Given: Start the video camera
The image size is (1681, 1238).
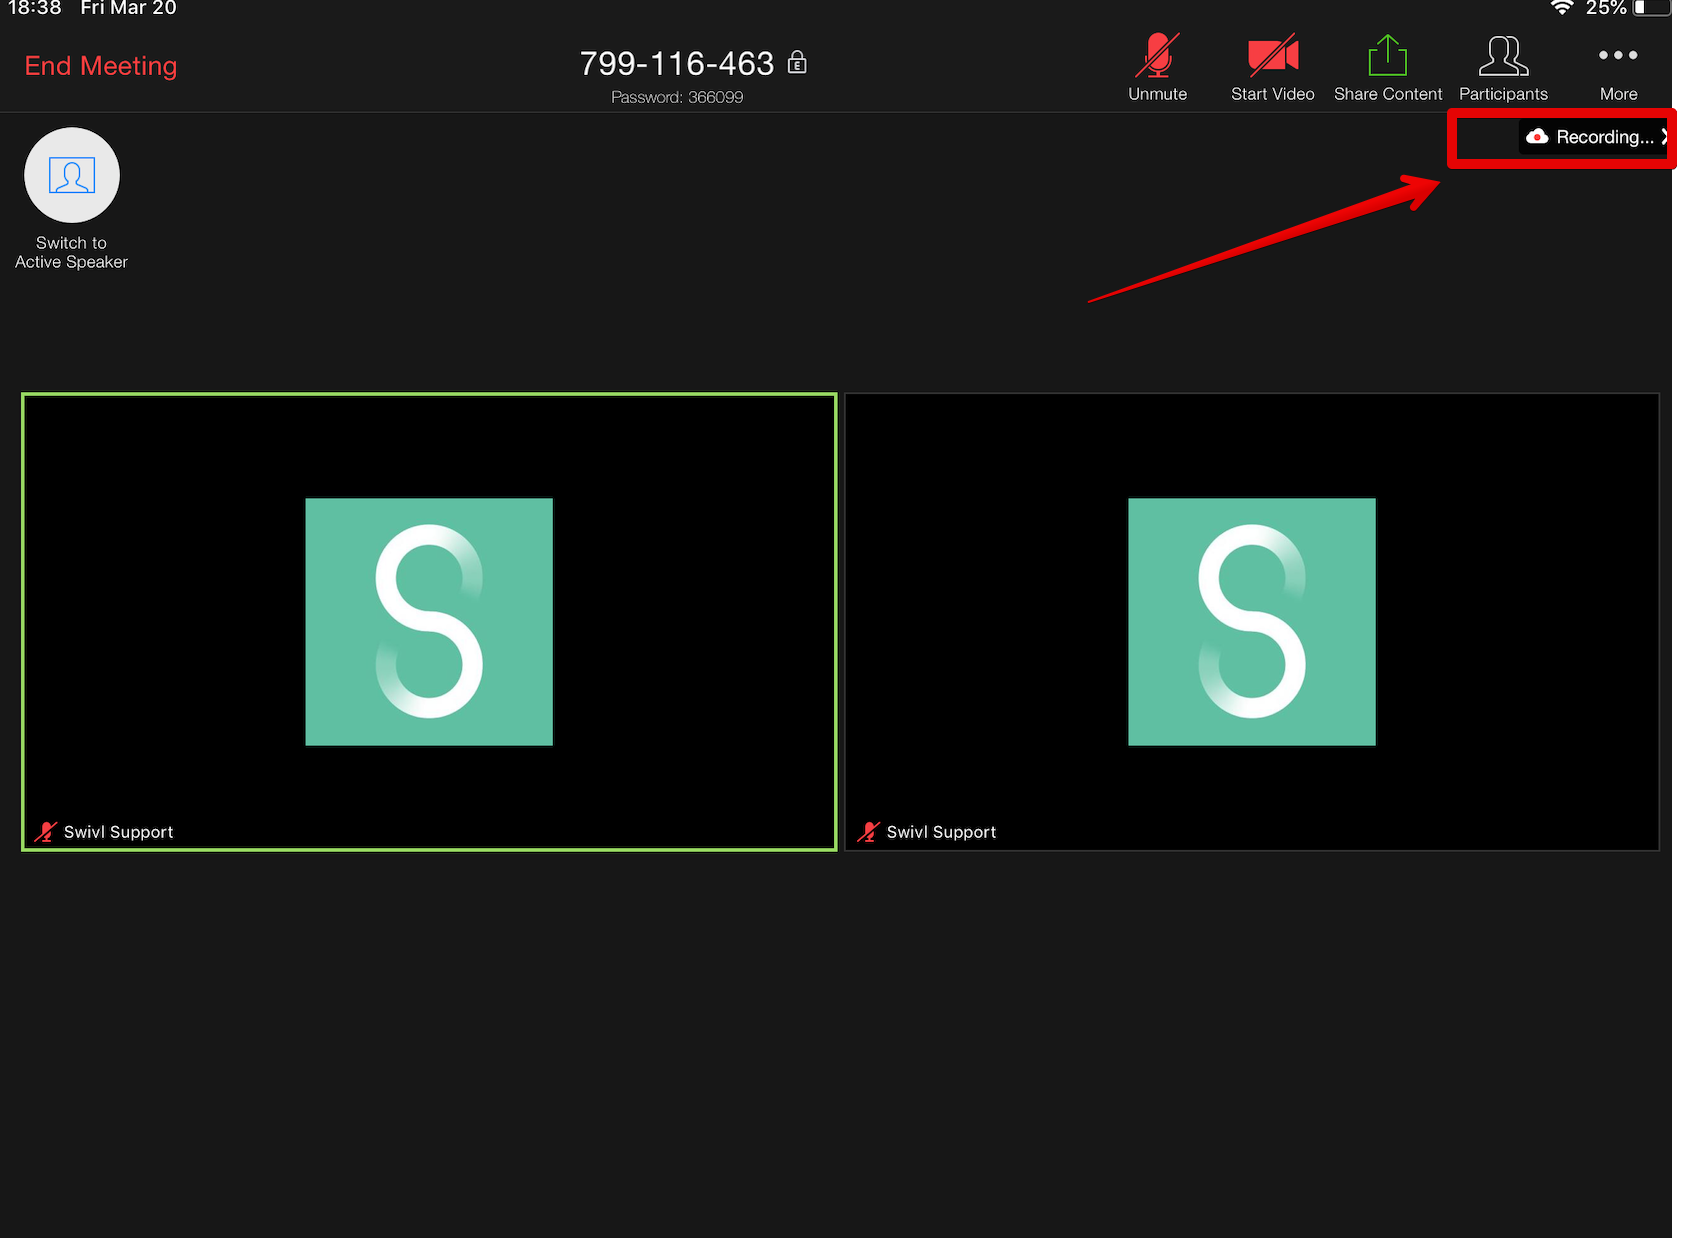Looking at the screenshot, I should pos(1272,67).
